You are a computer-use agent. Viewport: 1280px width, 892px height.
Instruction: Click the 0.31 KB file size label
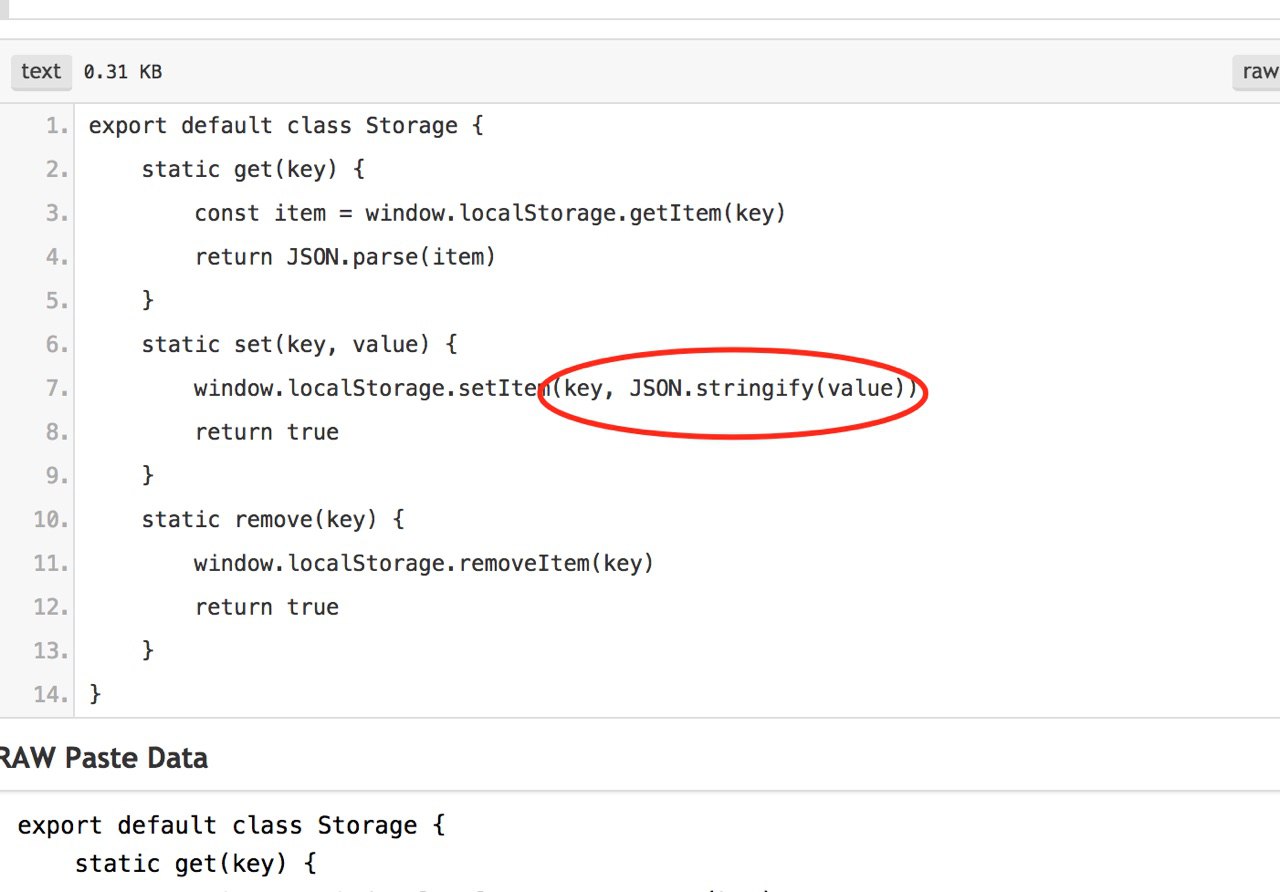(123, 72)
